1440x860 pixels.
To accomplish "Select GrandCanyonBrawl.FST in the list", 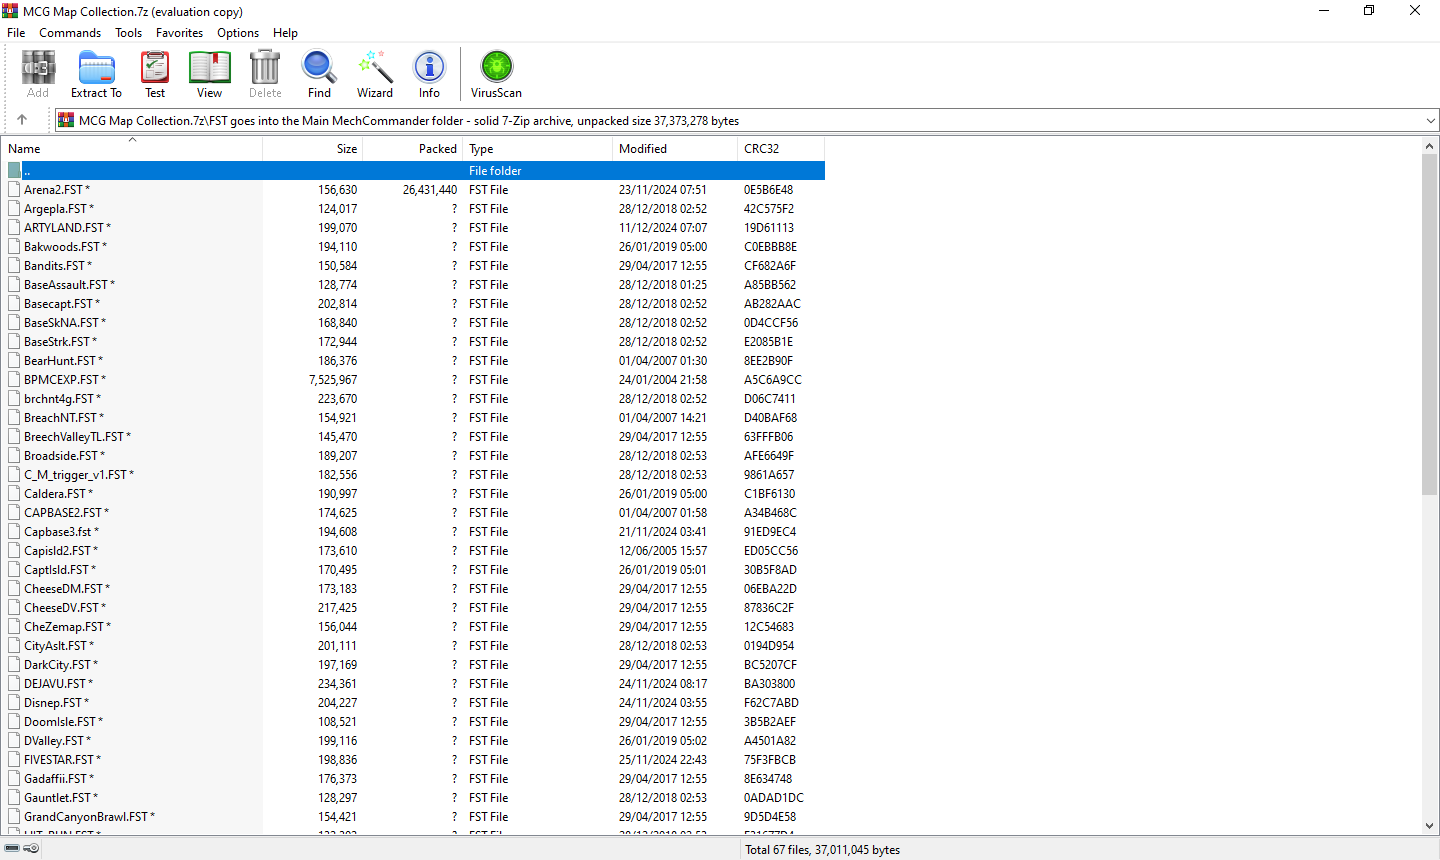I will [x=86, y=817].
